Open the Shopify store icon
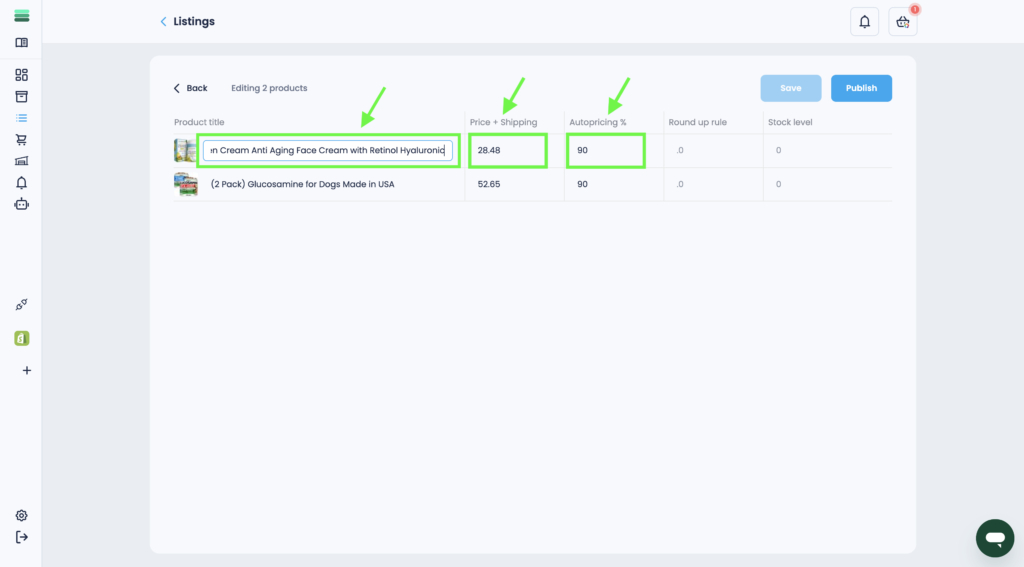 coord(21,338)
